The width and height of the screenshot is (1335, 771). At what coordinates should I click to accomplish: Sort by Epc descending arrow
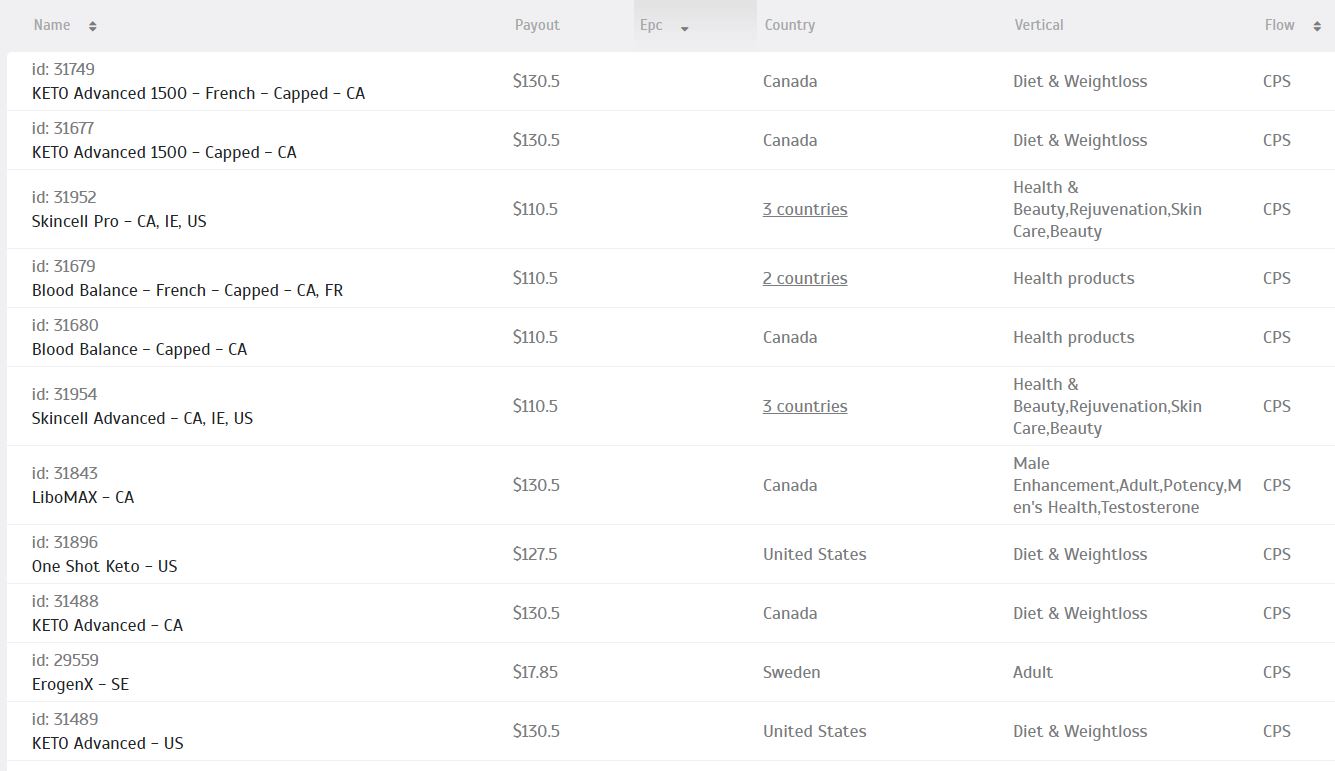pyautogui.click(x=685, y=29)
